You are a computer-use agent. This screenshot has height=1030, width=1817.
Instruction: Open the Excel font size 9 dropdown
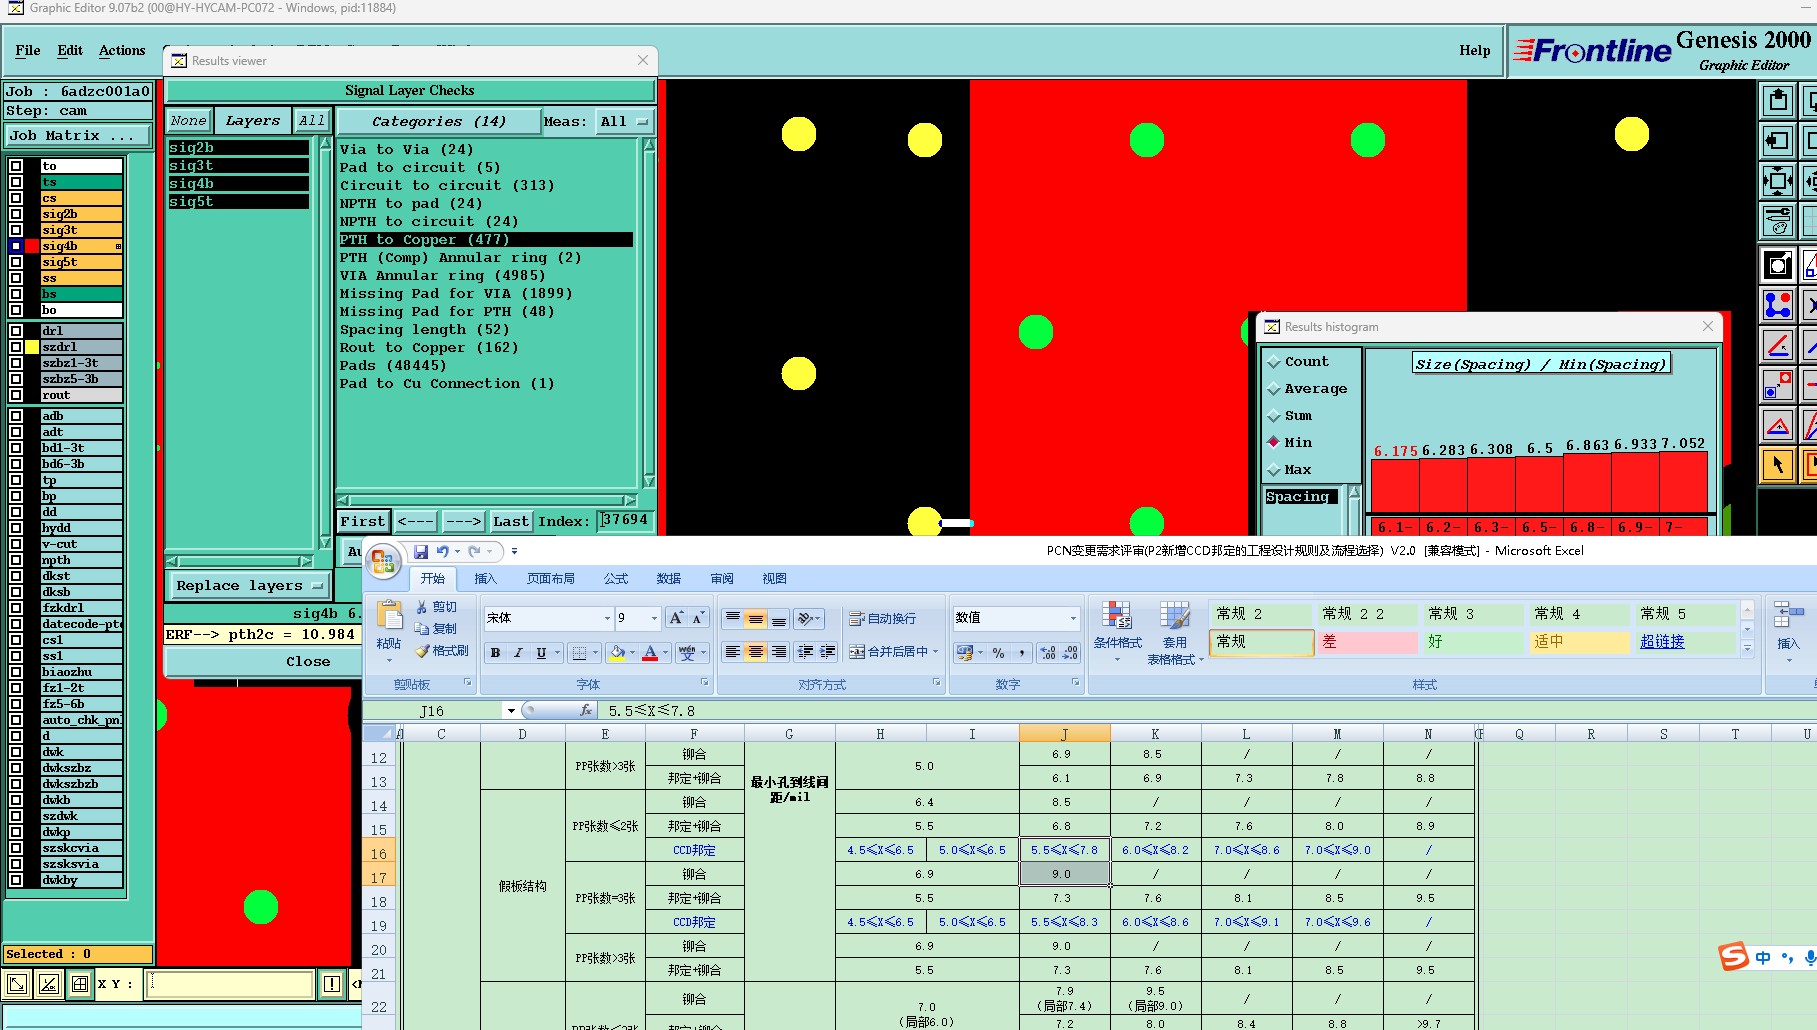click(655, 618)
